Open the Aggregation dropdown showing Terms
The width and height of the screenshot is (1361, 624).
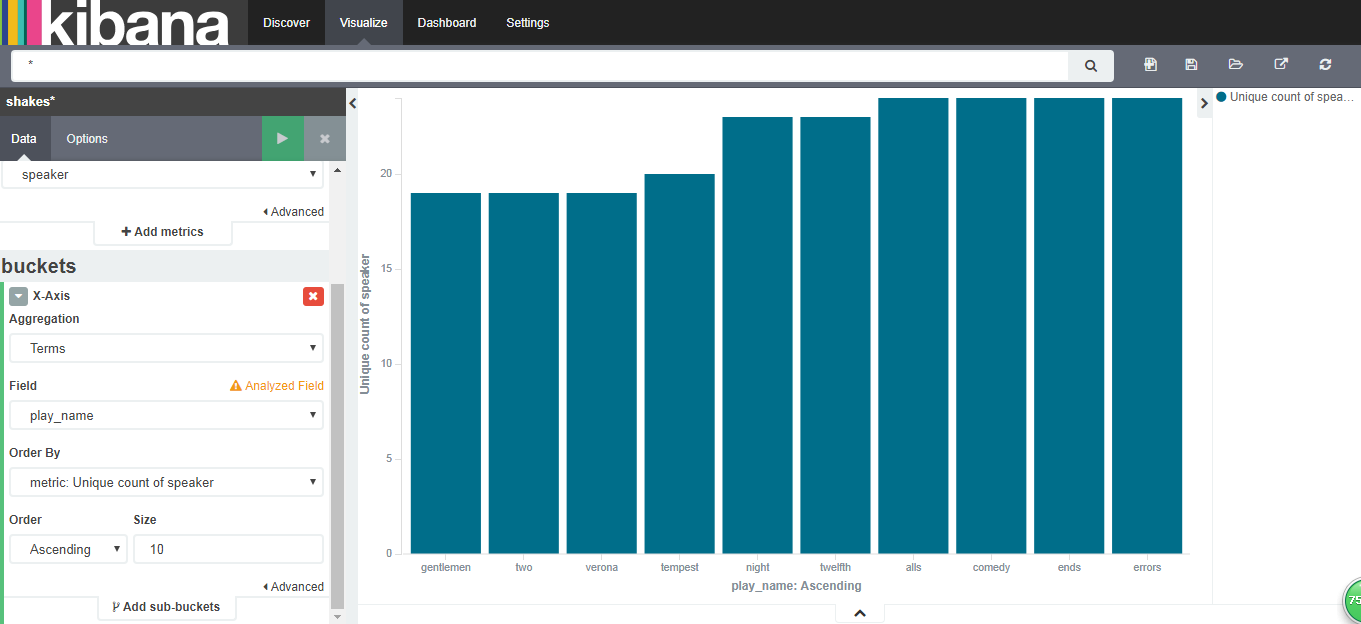166,348
